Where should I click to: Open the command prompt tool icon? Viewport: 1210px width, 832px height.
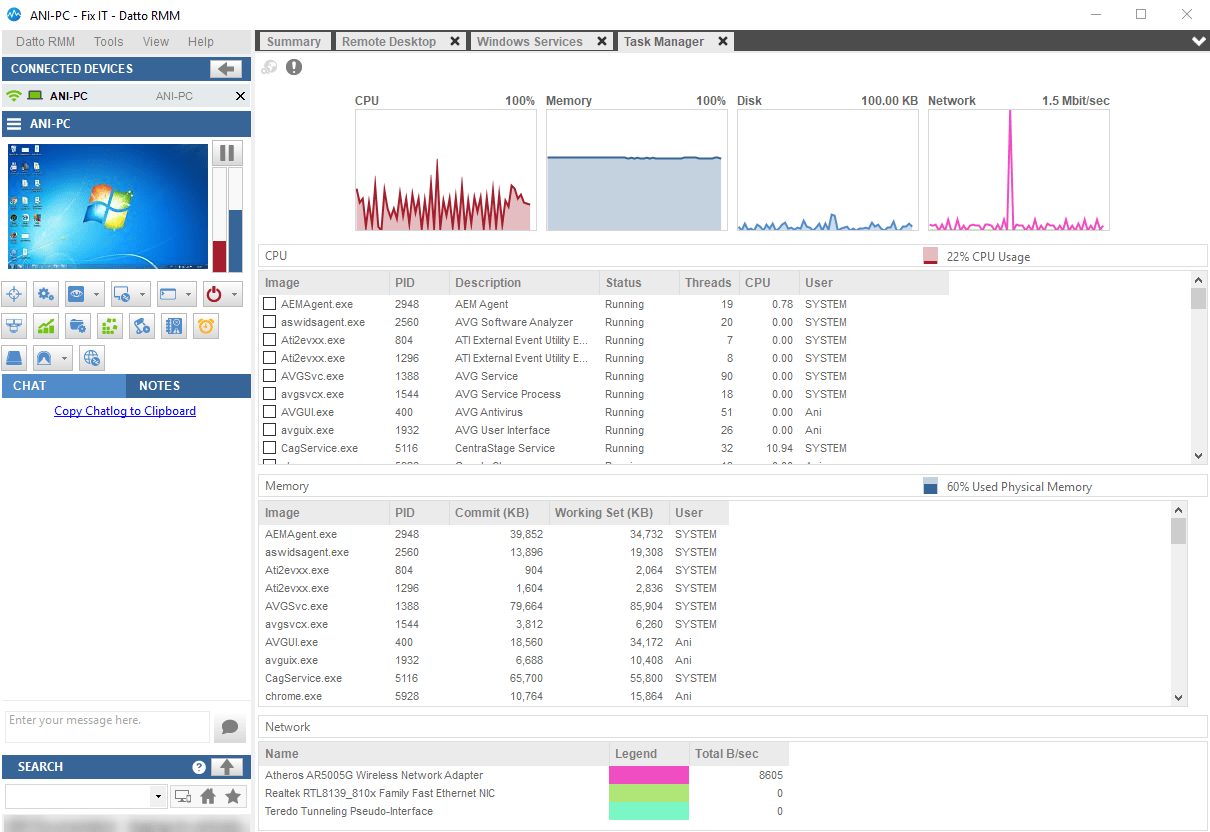pos(166,293)
